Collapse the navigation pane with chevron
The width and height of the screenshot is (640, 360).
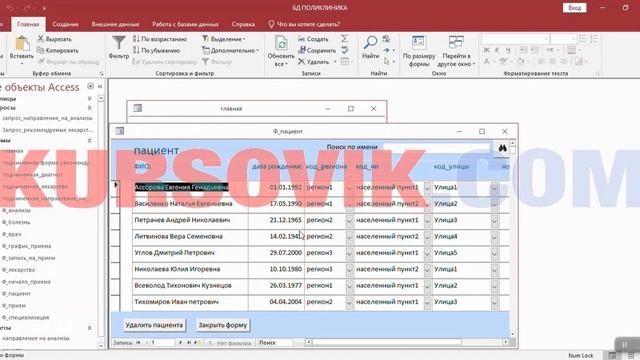click(100, 87)
